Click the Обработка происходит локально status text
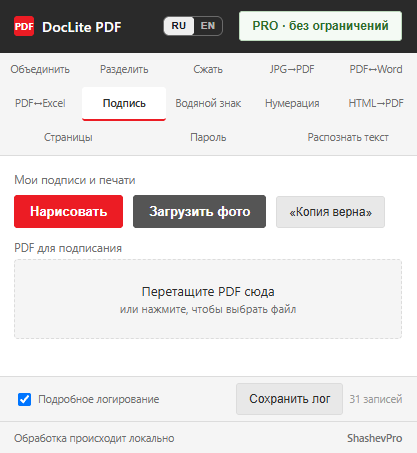 94,438
